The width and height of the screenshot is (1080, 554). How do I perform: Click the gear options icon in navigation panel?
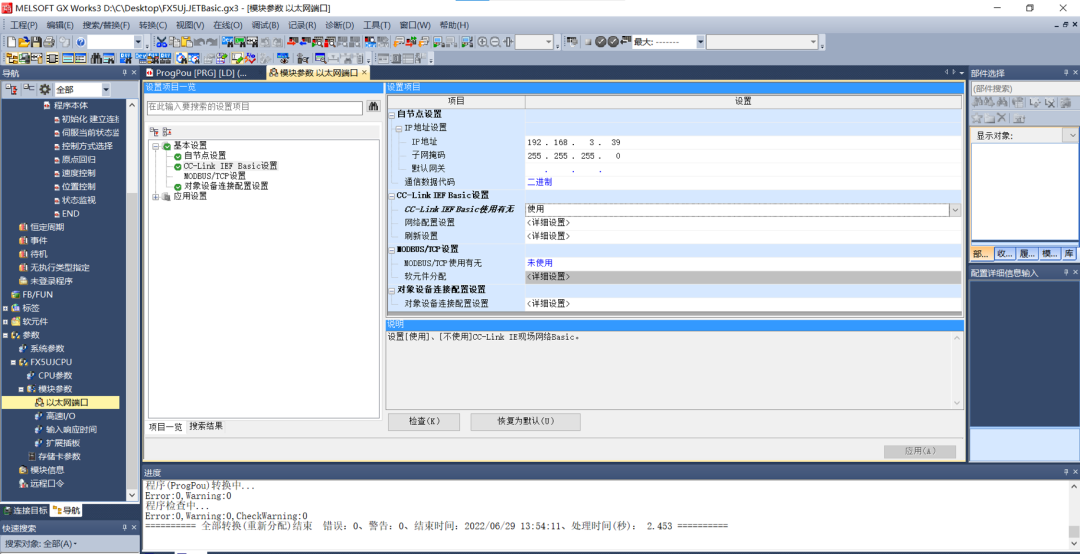(45, 89)
